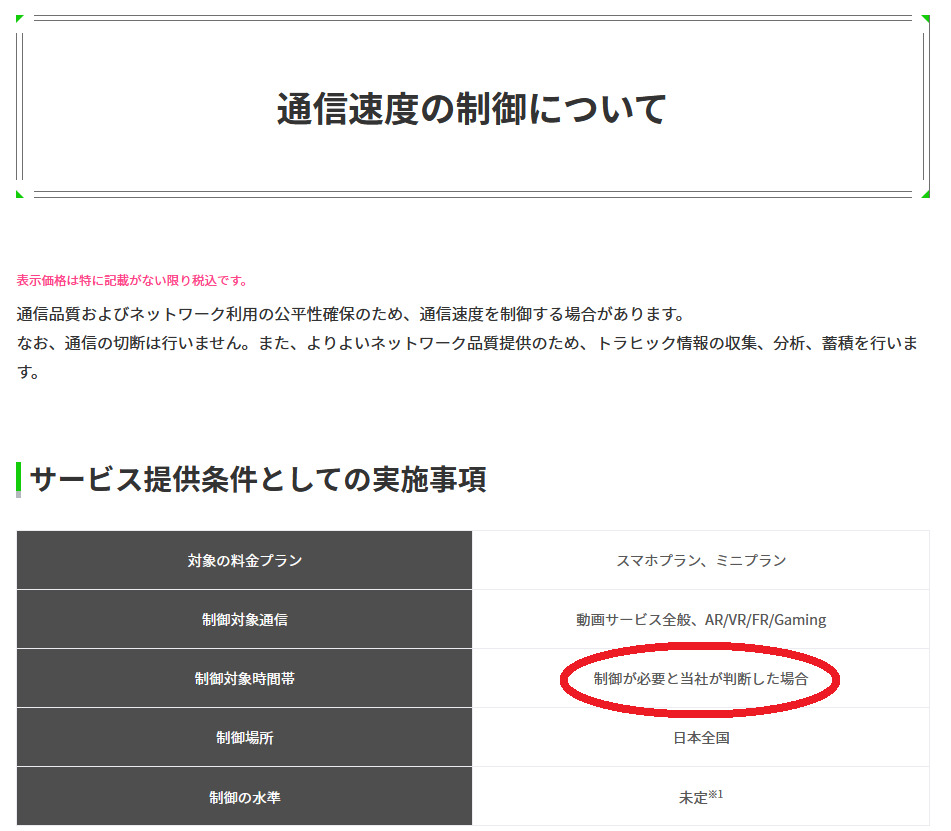Click the circled text 制御が必要と当社が判断した場合
The image size is (951, 831).
coord(700,678)
